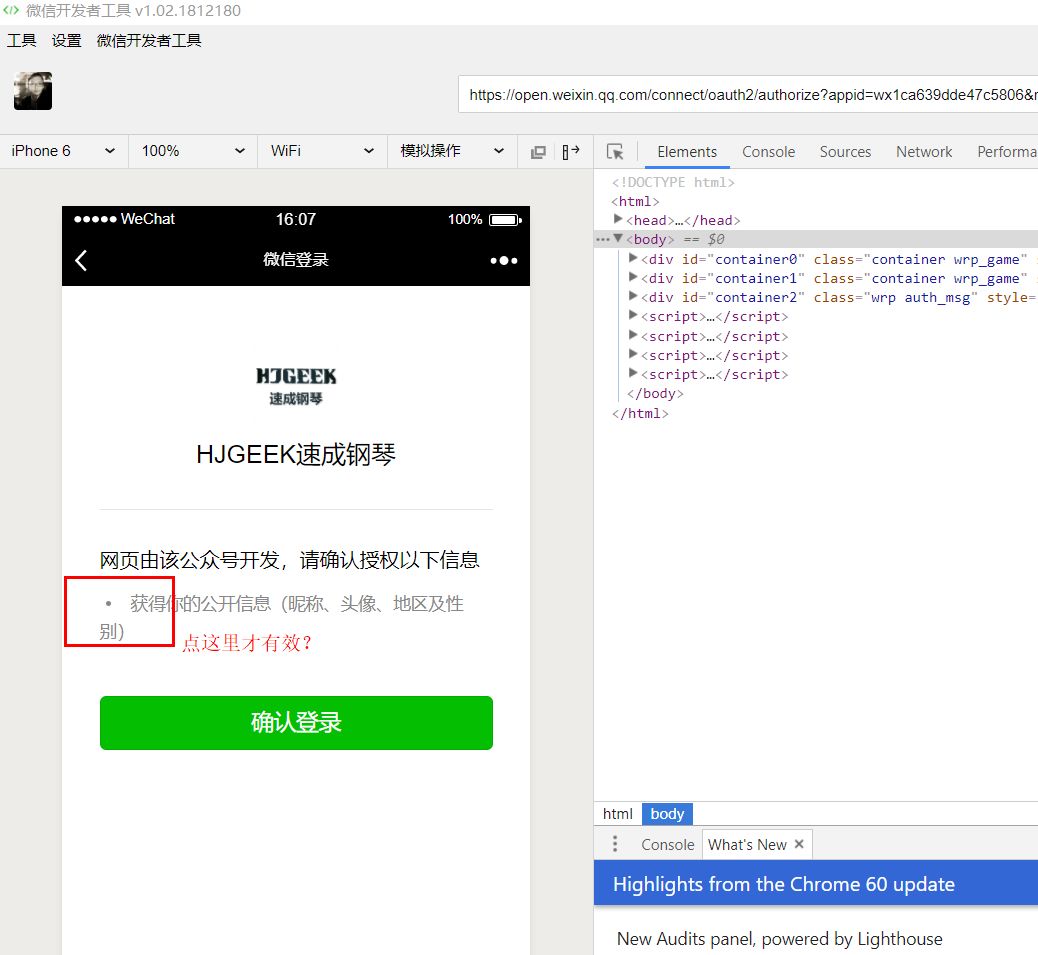This screenshot has height=955, width=1038.
Task: Activate the inspect element picker icon
Action: click(615, 152)
